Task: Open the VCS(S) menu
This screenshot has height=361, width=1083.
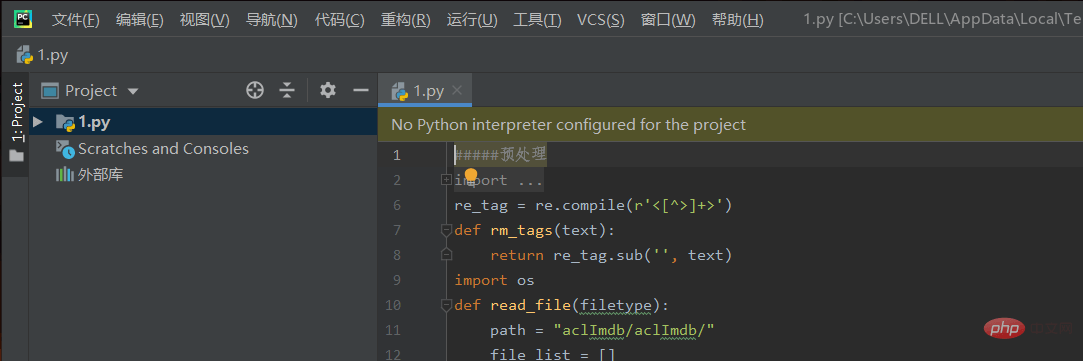Action: [x=600, y=20]
